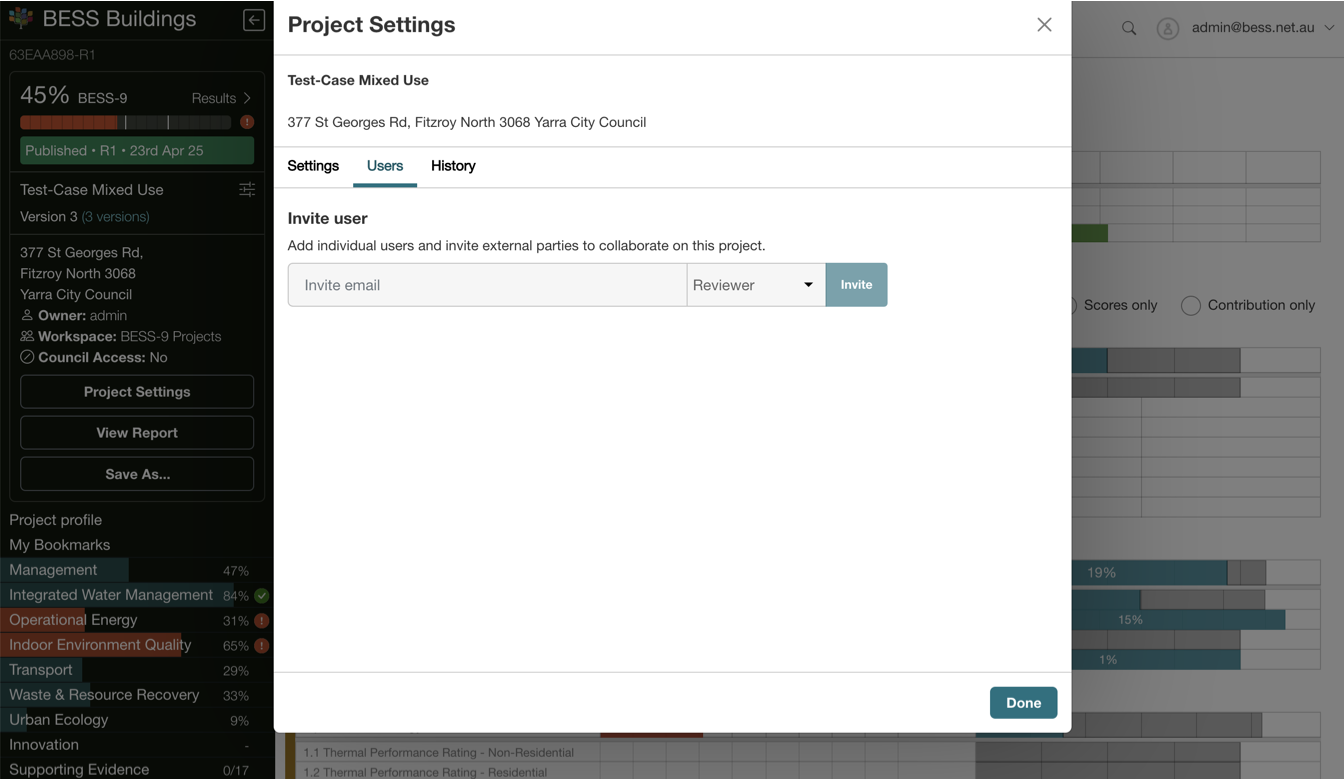Click the Operational Energy warning icon
Image resolution: width=1344 pixels, height=779 pixels.
tap(262, 620)
